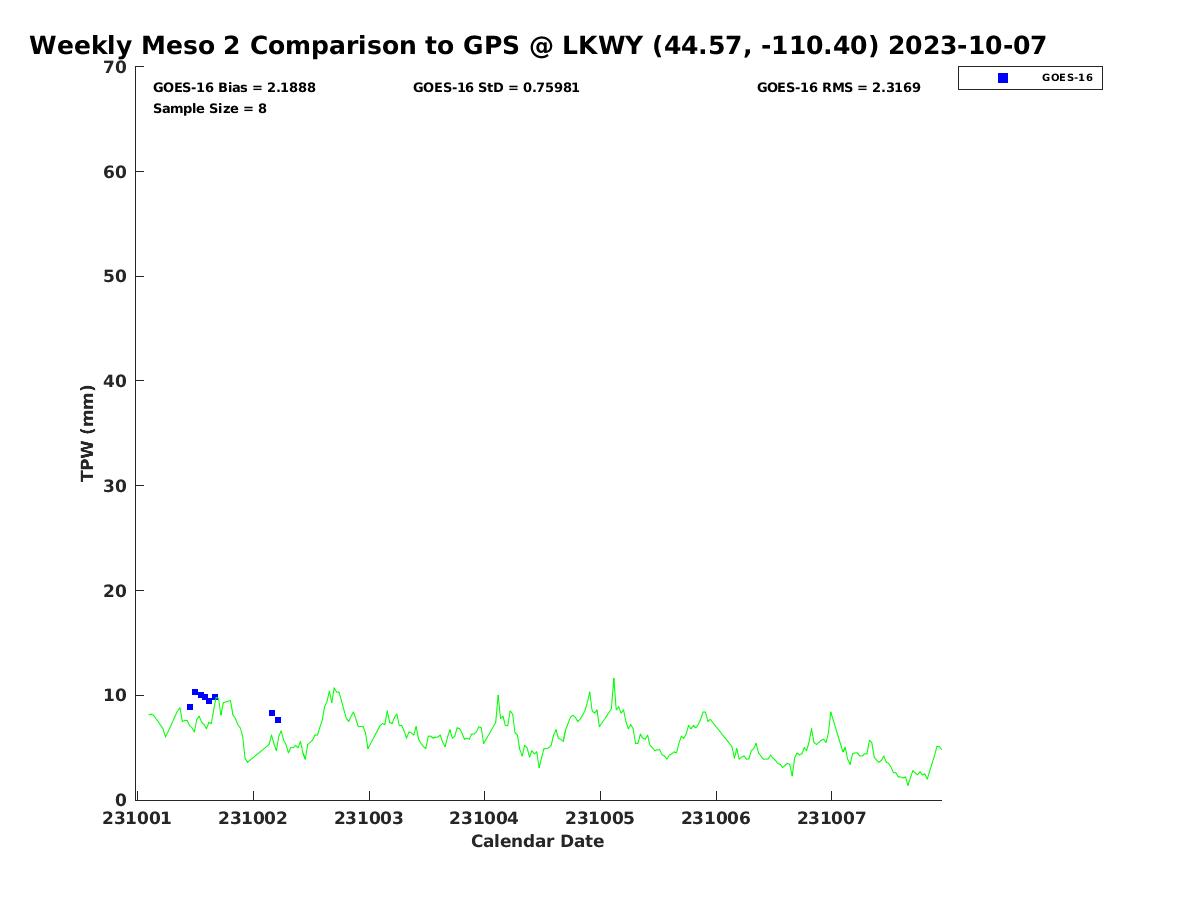The image size is (1200, 900).
Task: Click the highest green GPS peak near 231005
Action: pyautogui.click(x=614, y=679)
